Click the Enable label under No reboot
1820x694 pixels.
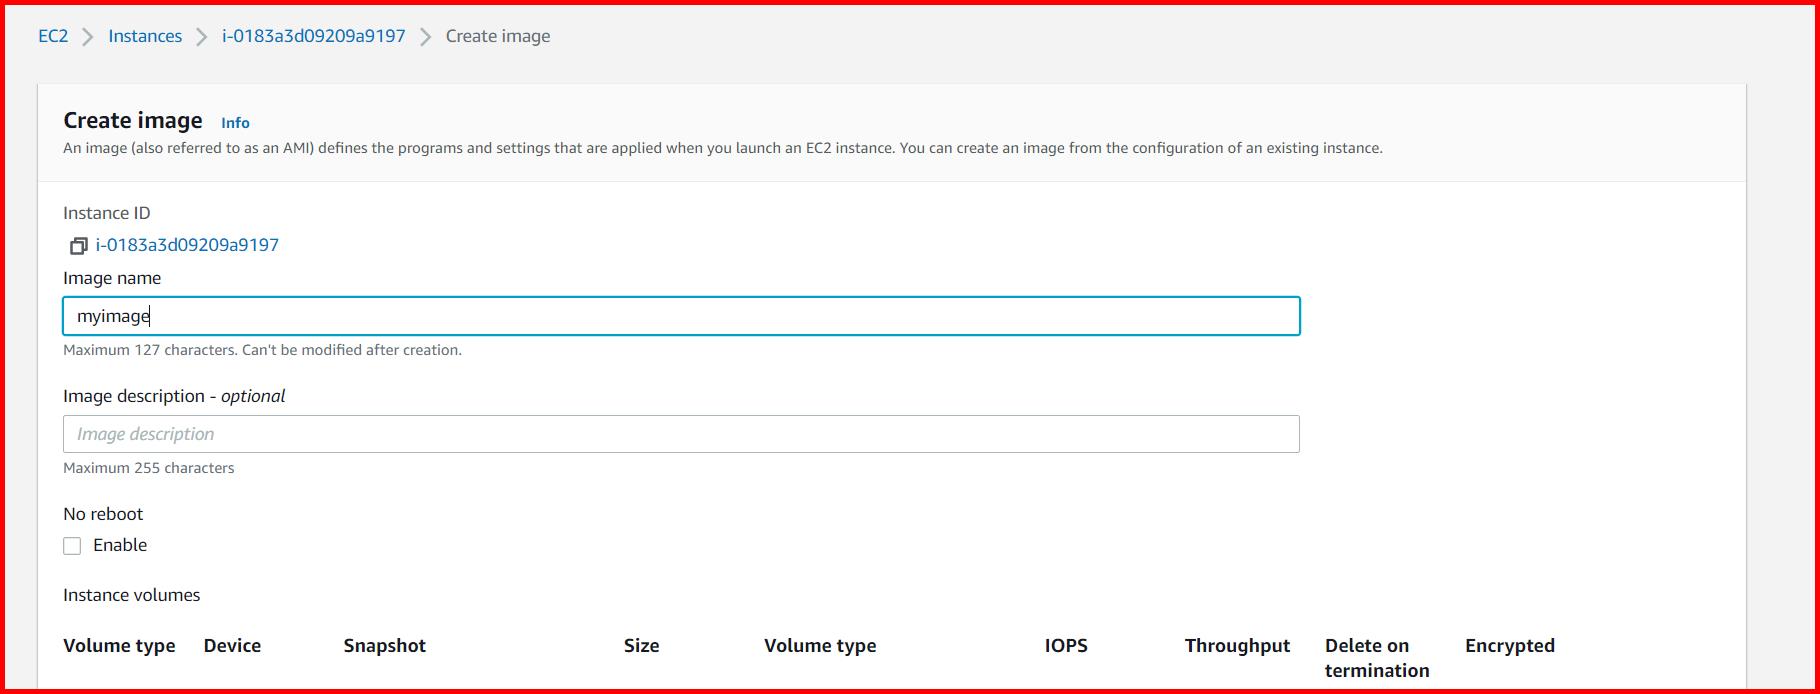[120, 545]
